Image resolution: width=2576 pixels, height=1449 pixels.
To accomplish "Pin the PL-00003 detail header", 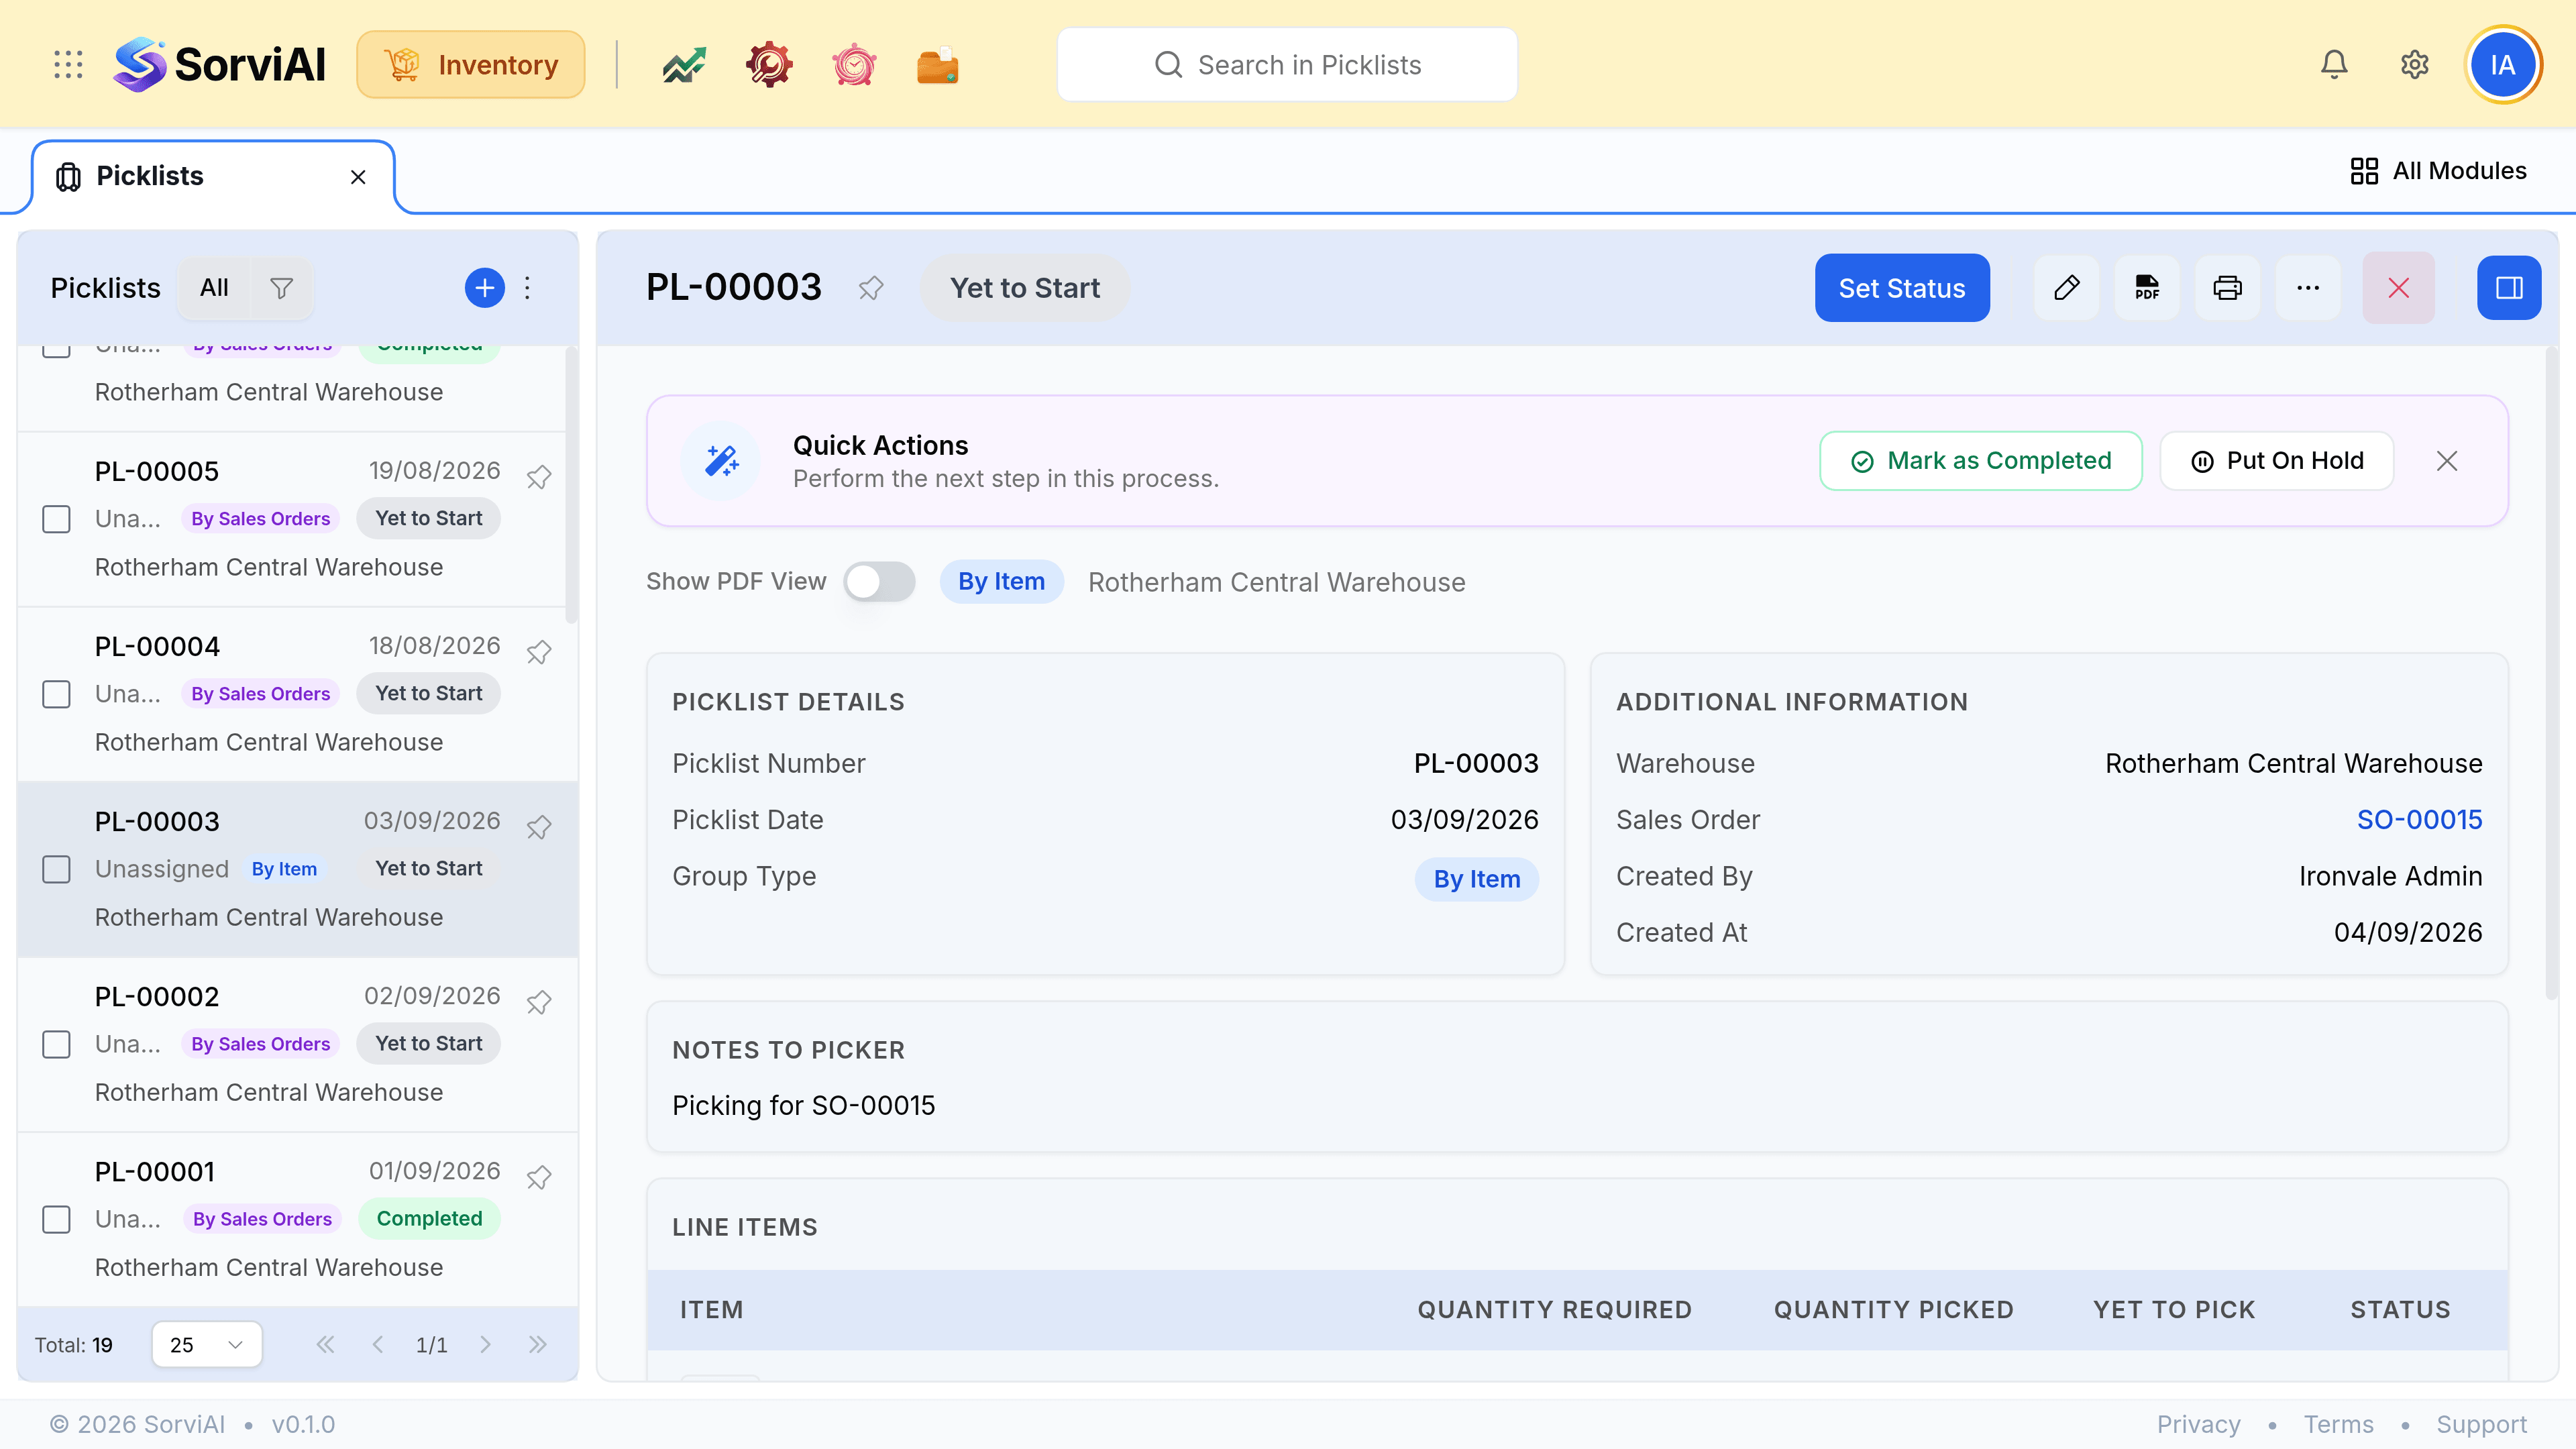I will (871, 288).
